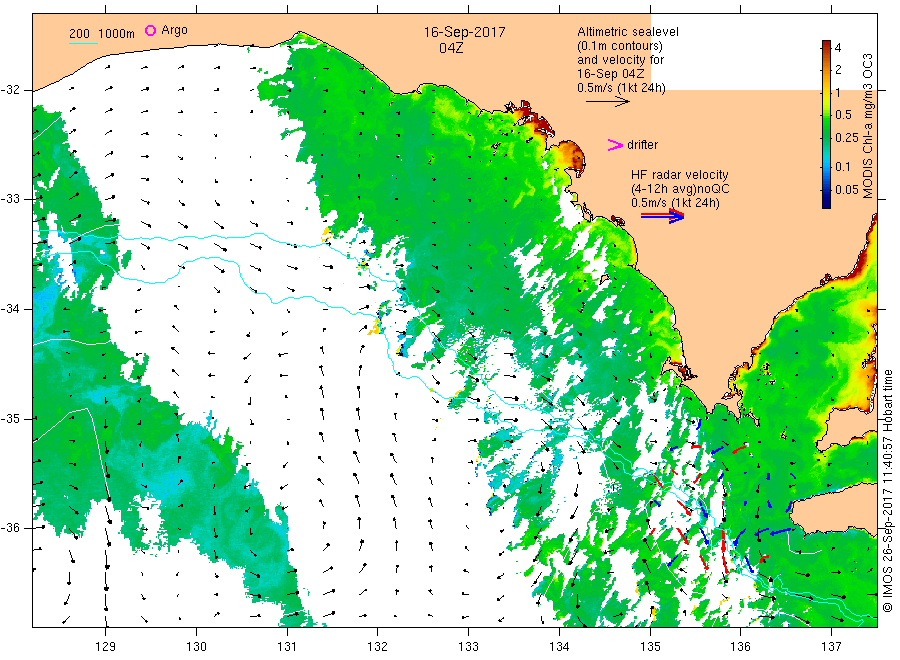Click the colorbar value 0.25
900x660 pixels.
click(847, 138)
